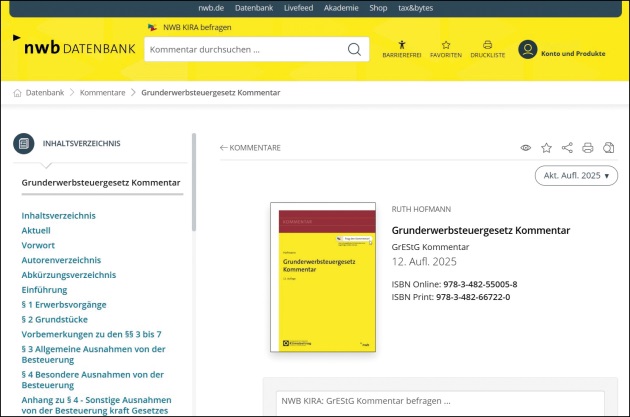The image size is (630, 417).
Task: Open § 1 Erwerbsvorgänge chapter
Action: point(64,304)
